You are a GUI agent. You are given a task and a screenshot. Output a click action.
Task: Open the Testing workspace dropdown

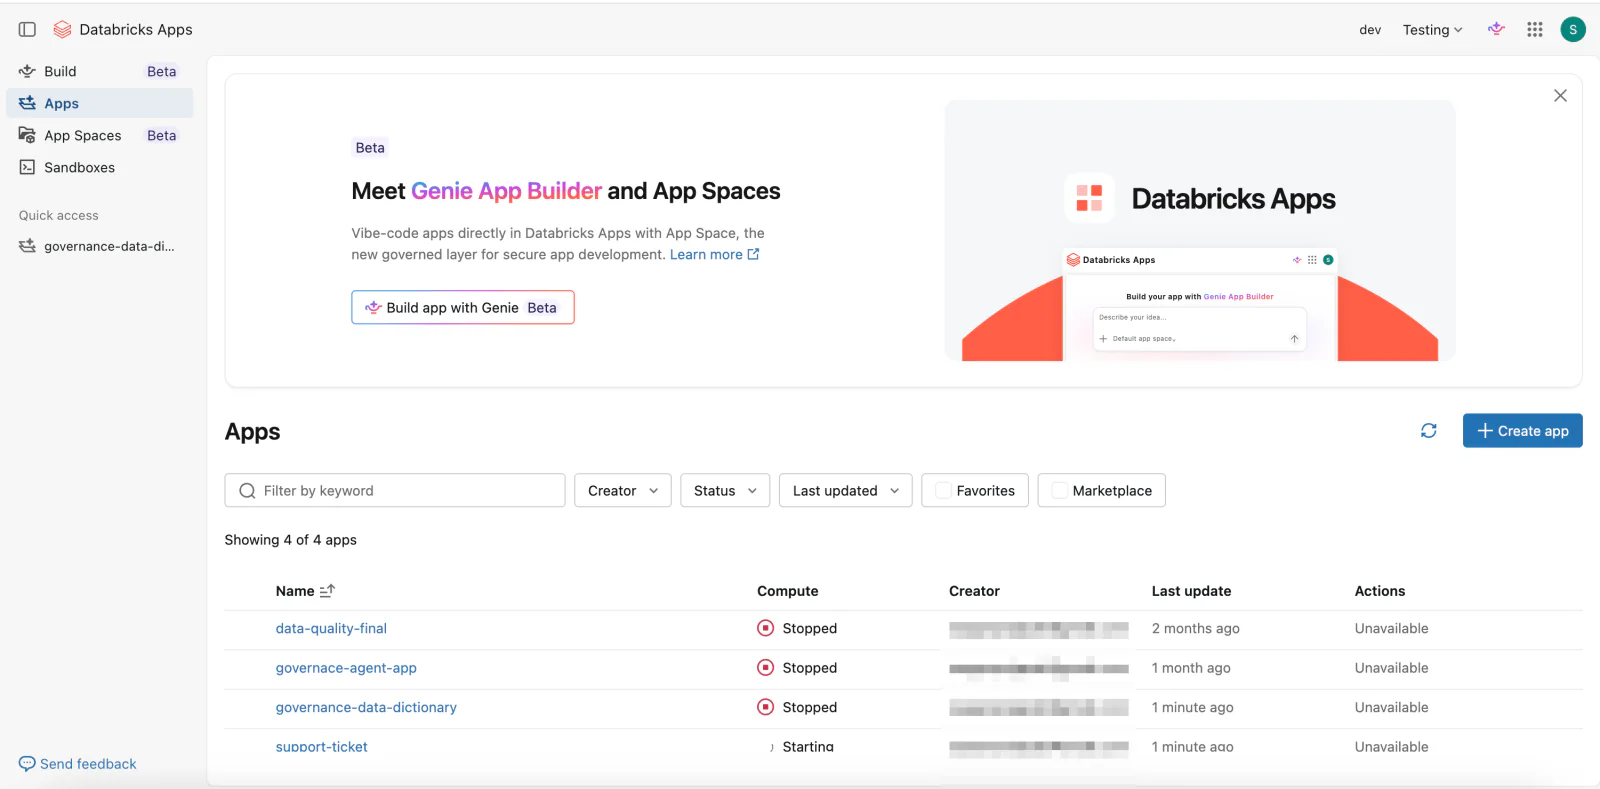tap(1432, 30)
